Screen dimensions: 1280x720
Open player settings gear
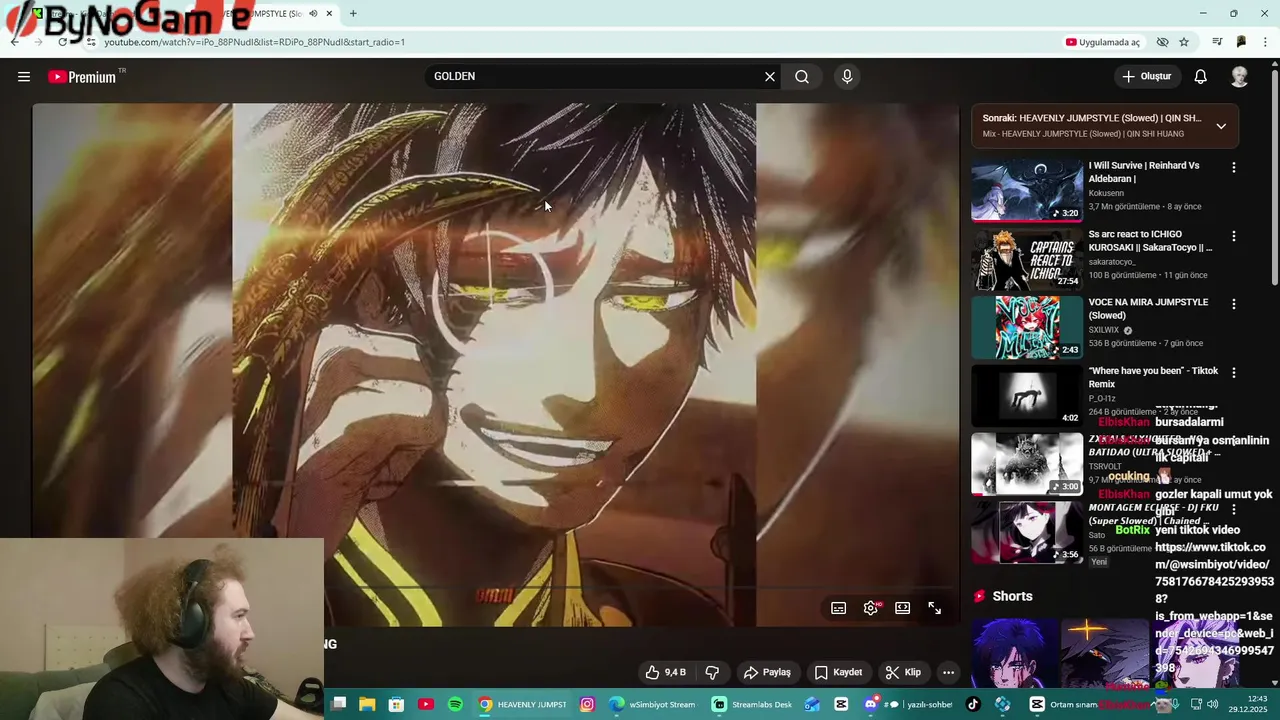[871, 608]
